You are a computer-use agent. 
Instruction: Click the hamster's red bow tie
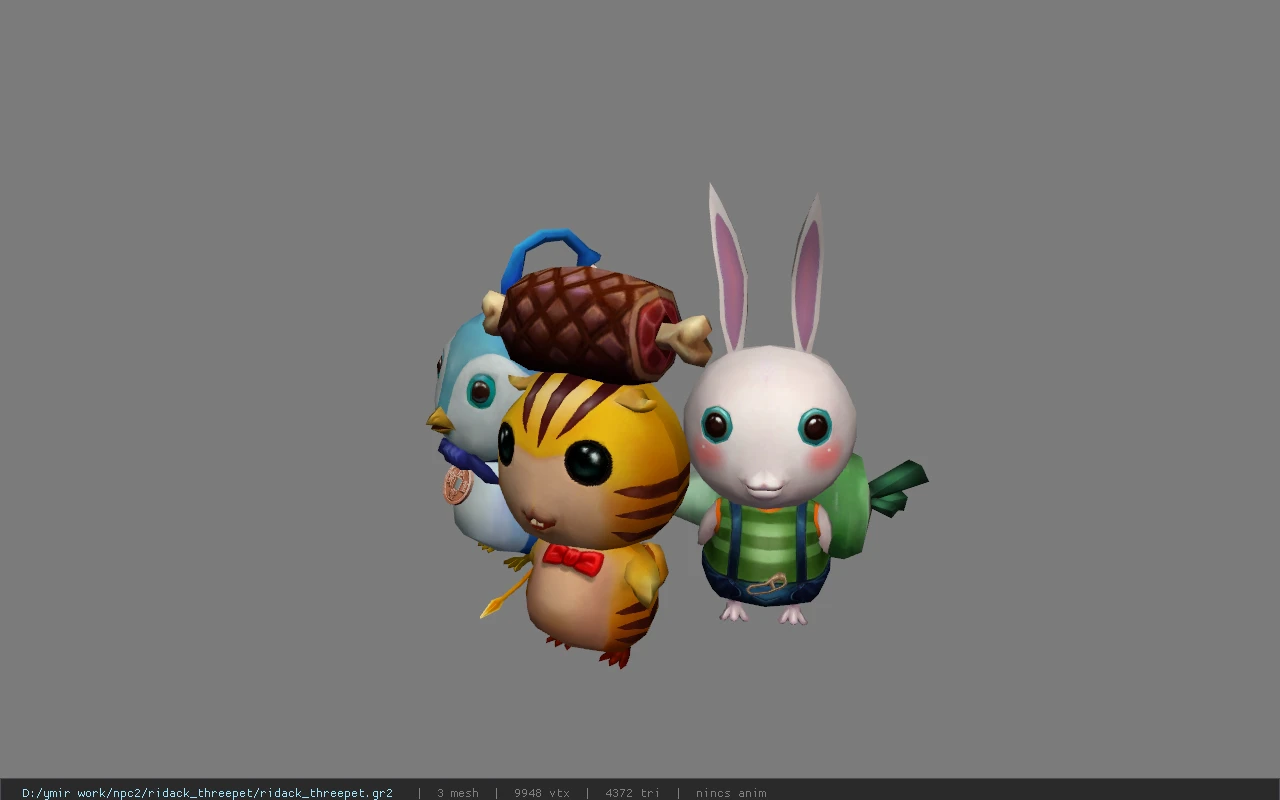pyautogui.click(x=573, y=559)
